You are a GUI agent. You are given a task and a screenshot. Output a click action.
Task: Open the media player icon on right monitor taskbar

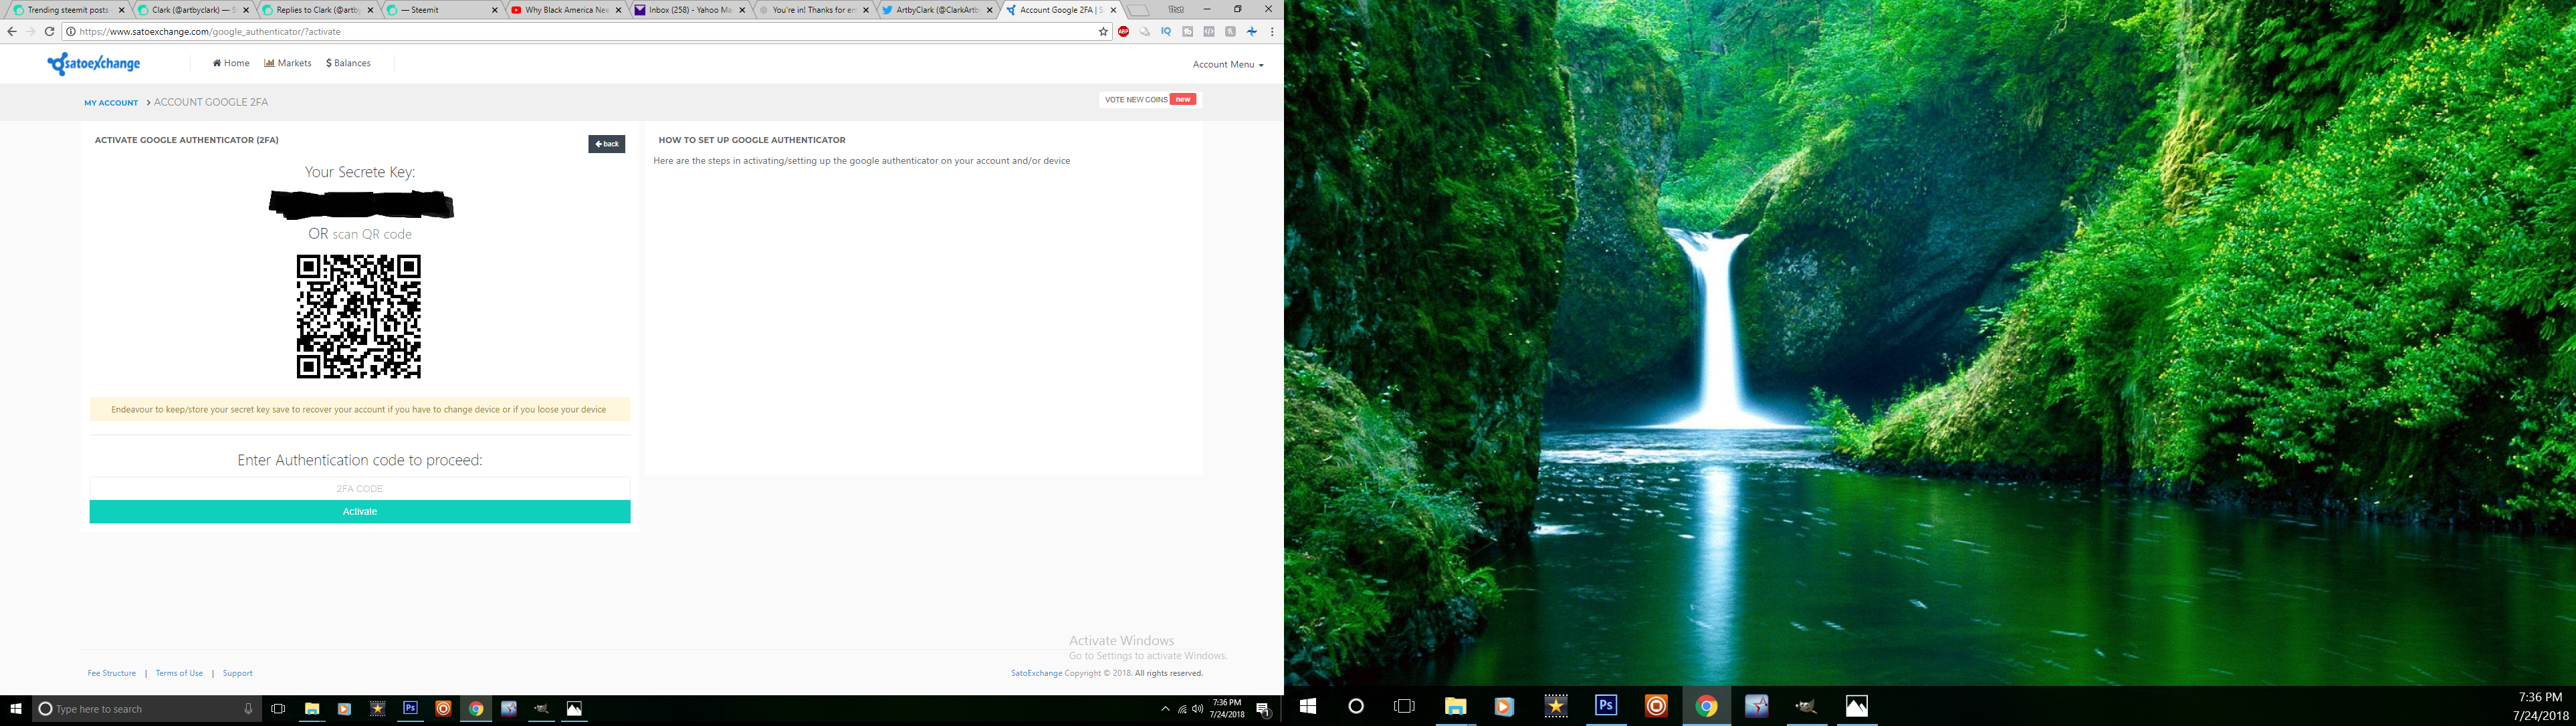point(1504,706)
